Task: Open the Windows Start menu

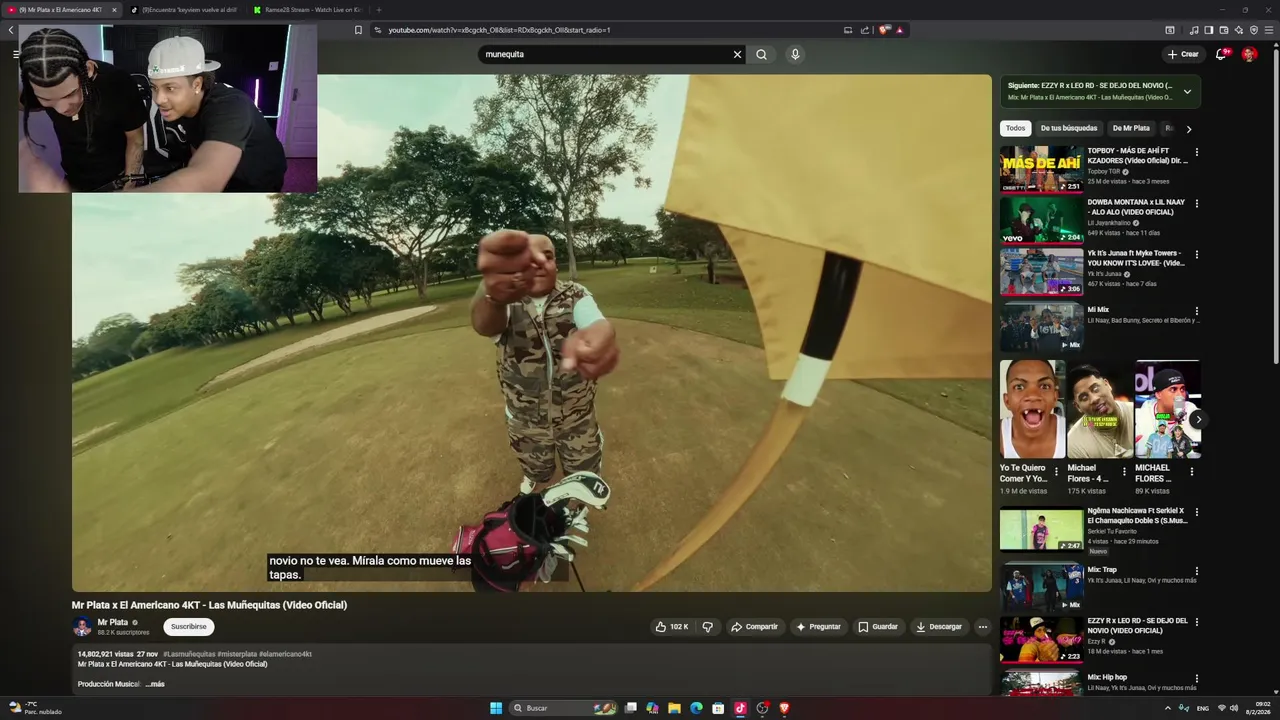Action: (x=496, y=708)
